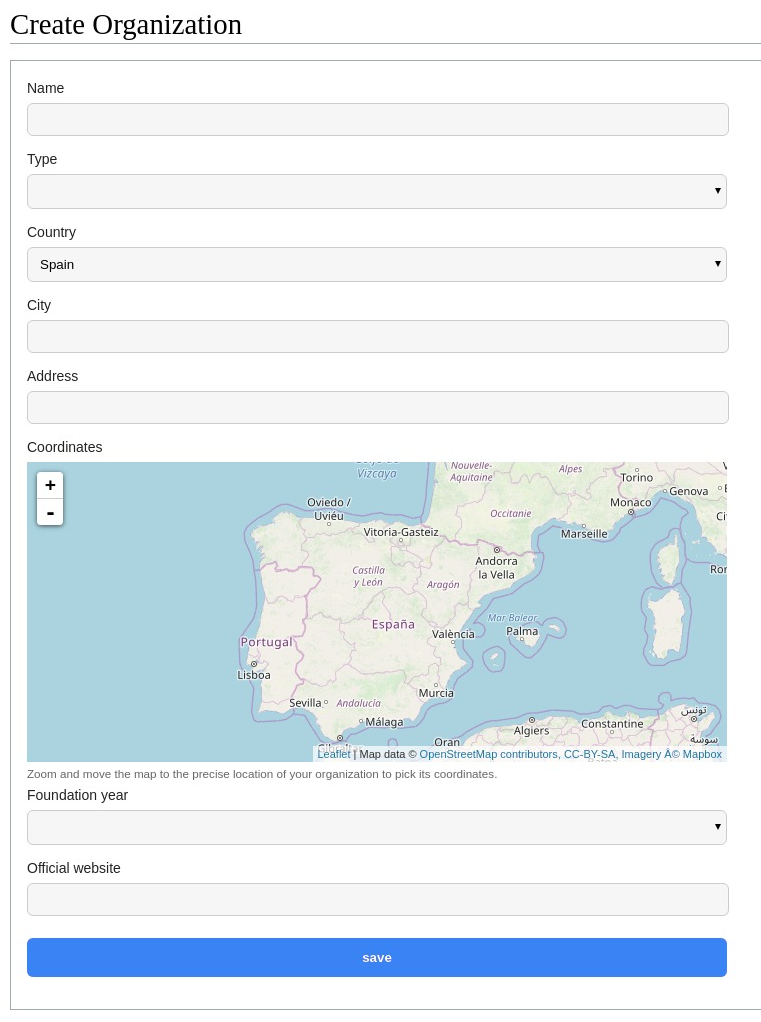This screenshot has width=761, height=1022.
Task: Focus the Official website field
Action: tap(377, 899)
